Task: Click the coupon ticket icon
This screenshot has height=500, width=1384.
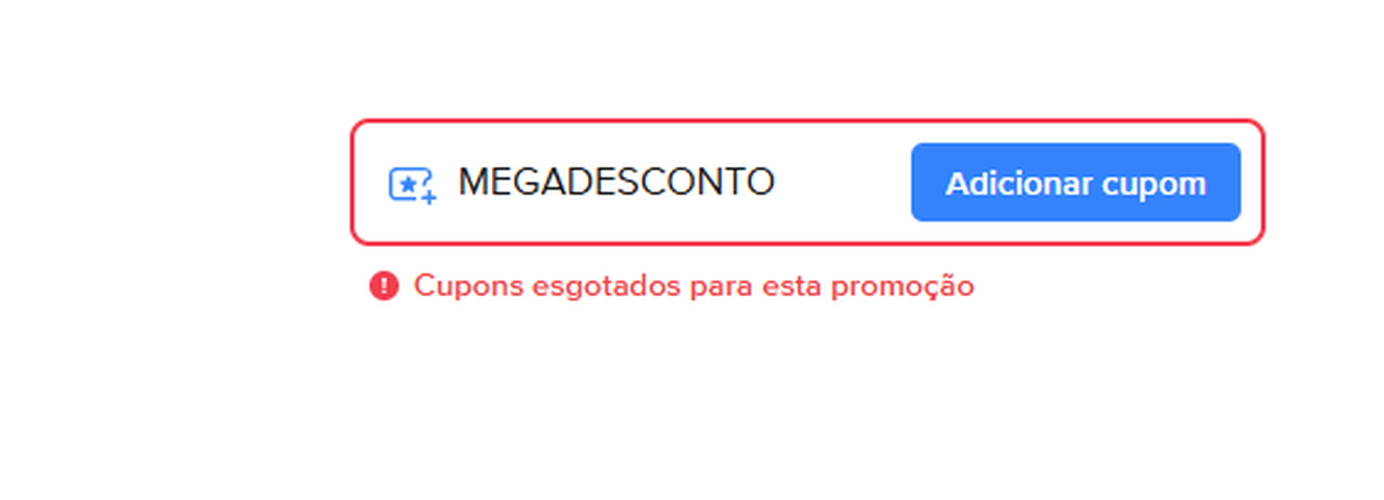Action: pyautogui.click(x=412, y=185)
